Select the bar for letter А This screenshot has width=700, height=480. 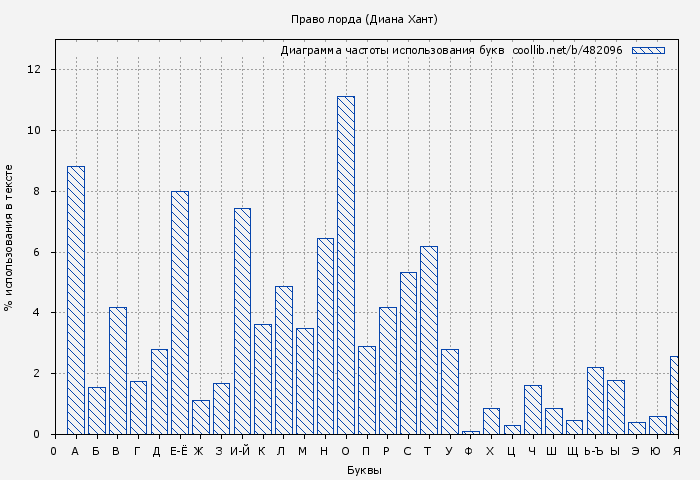point(76,300)
